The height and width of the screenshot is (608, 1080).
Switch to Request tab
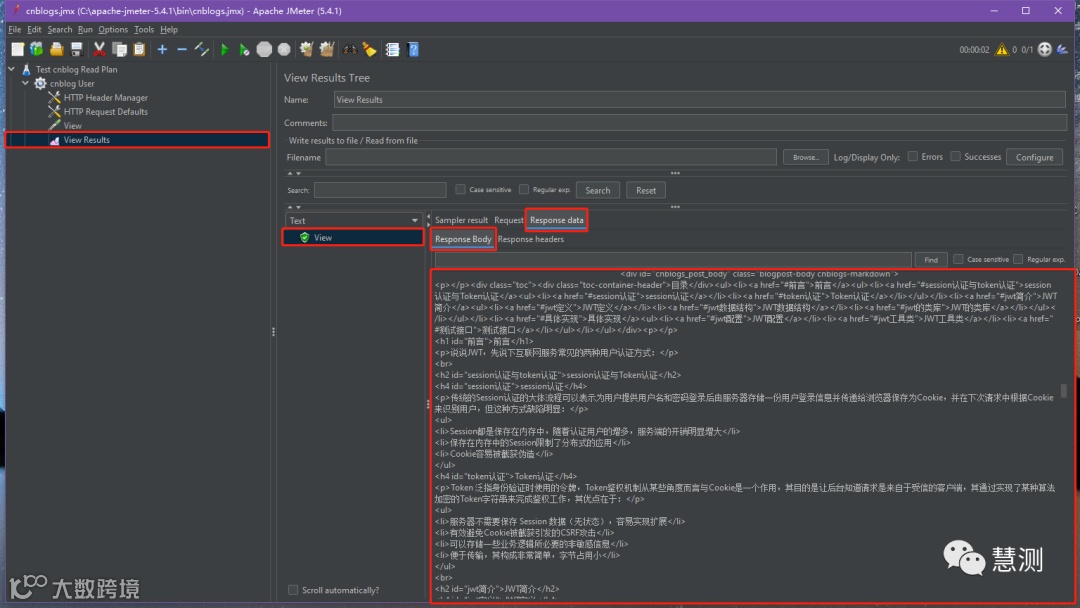tap(508, 220)
